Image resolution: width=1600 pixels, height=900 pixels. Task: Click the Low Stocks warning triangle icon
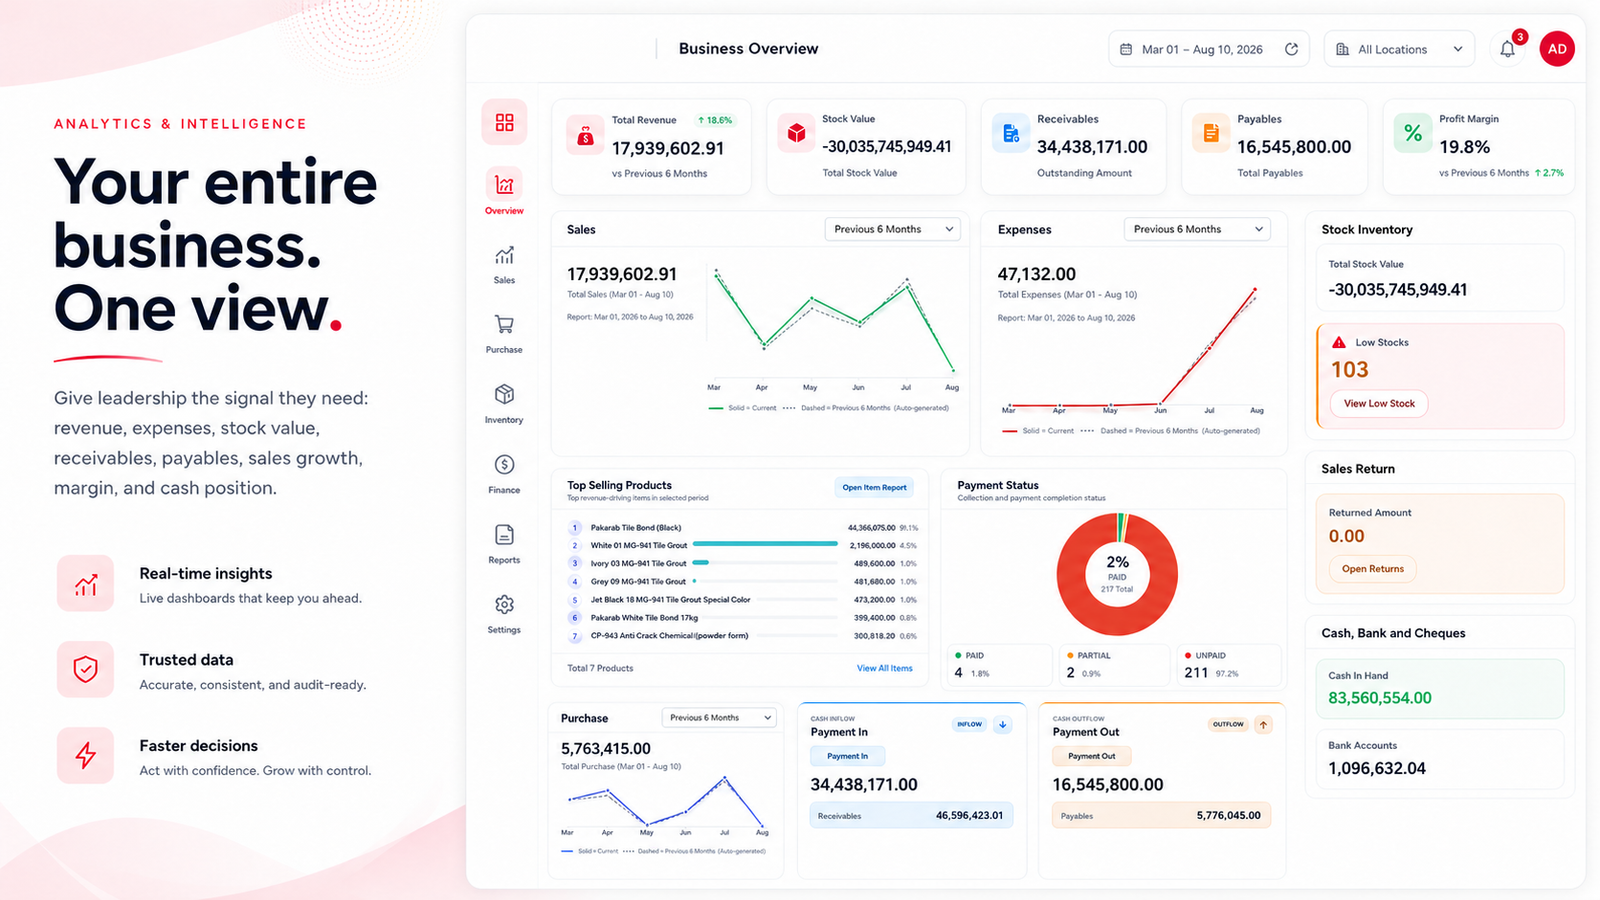point(1339,342)
